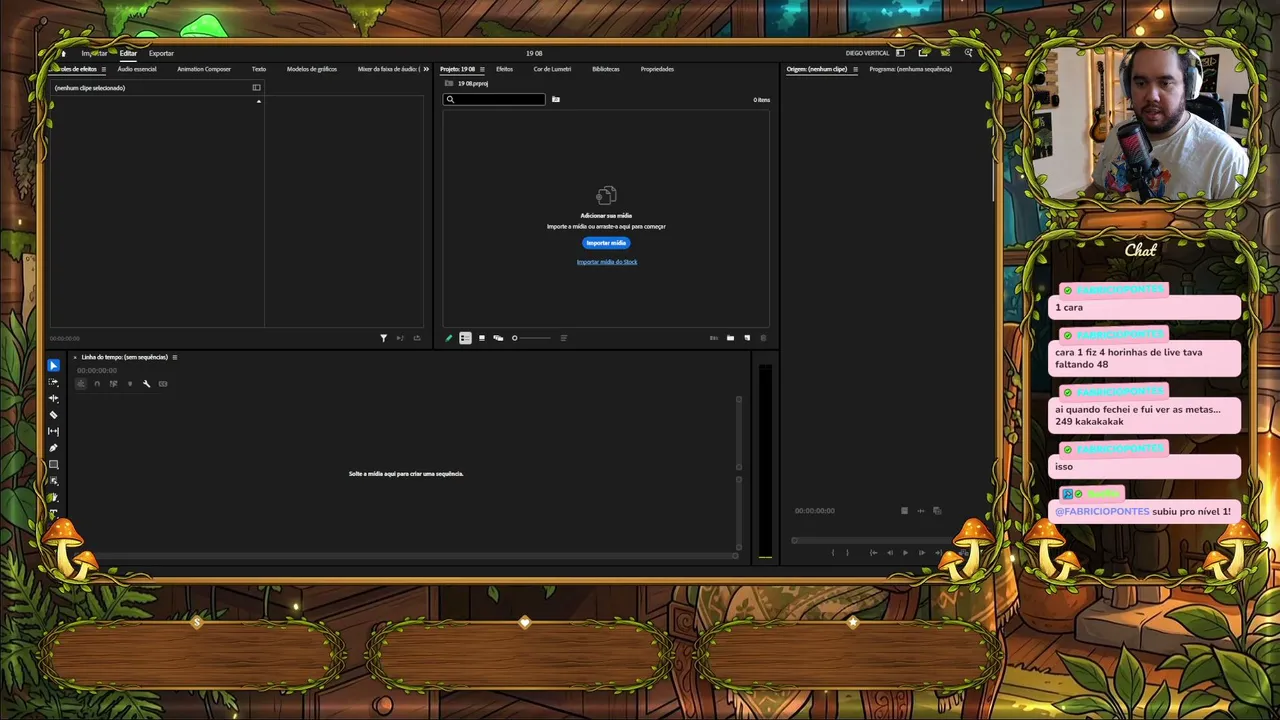Click 19 08.prproj project file name
The image size is (1280, 720).
pos(473,84)
